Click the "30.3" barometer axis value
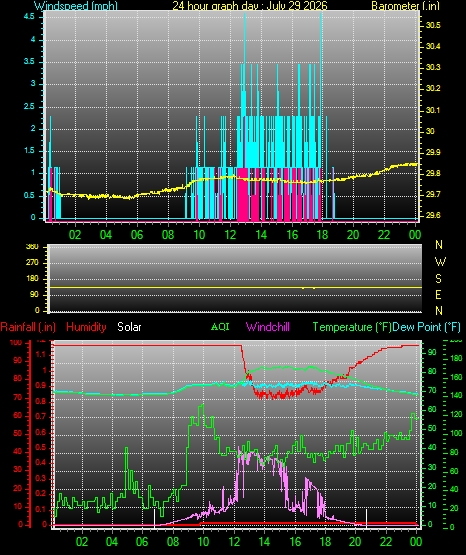This screenshot has width=466, height=555. (x=433, y=67)
